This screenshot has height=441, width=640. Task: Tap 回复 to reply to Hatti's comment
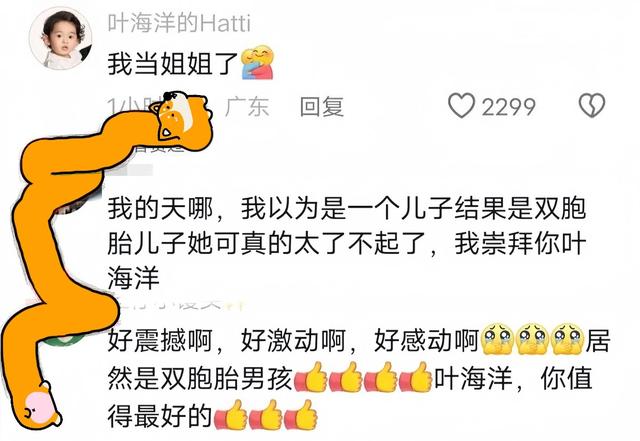pyautogui.click(x=322, y=107)
